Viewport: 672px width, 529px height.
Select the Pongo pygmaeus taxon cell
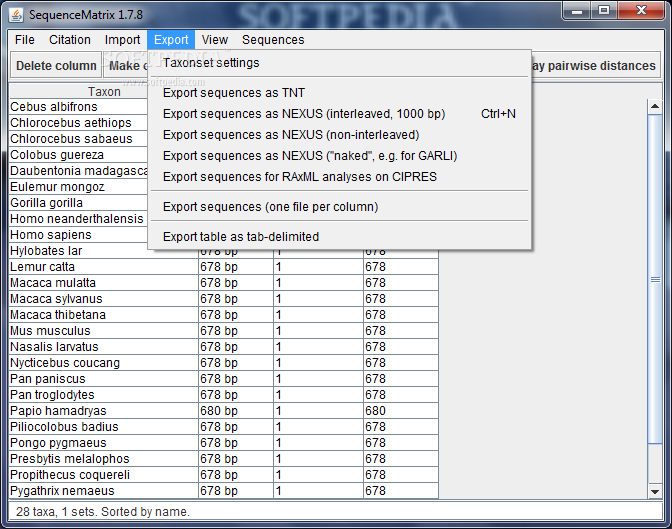(x=104, y=443)
